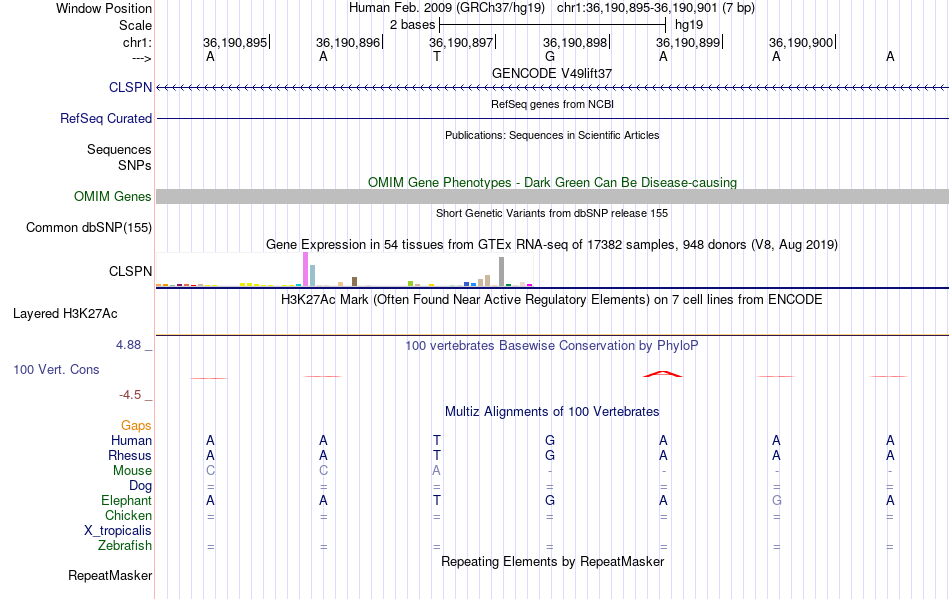Click the red PhyloP conservation peak
This screenshot has width=950, height=599.
662,374
